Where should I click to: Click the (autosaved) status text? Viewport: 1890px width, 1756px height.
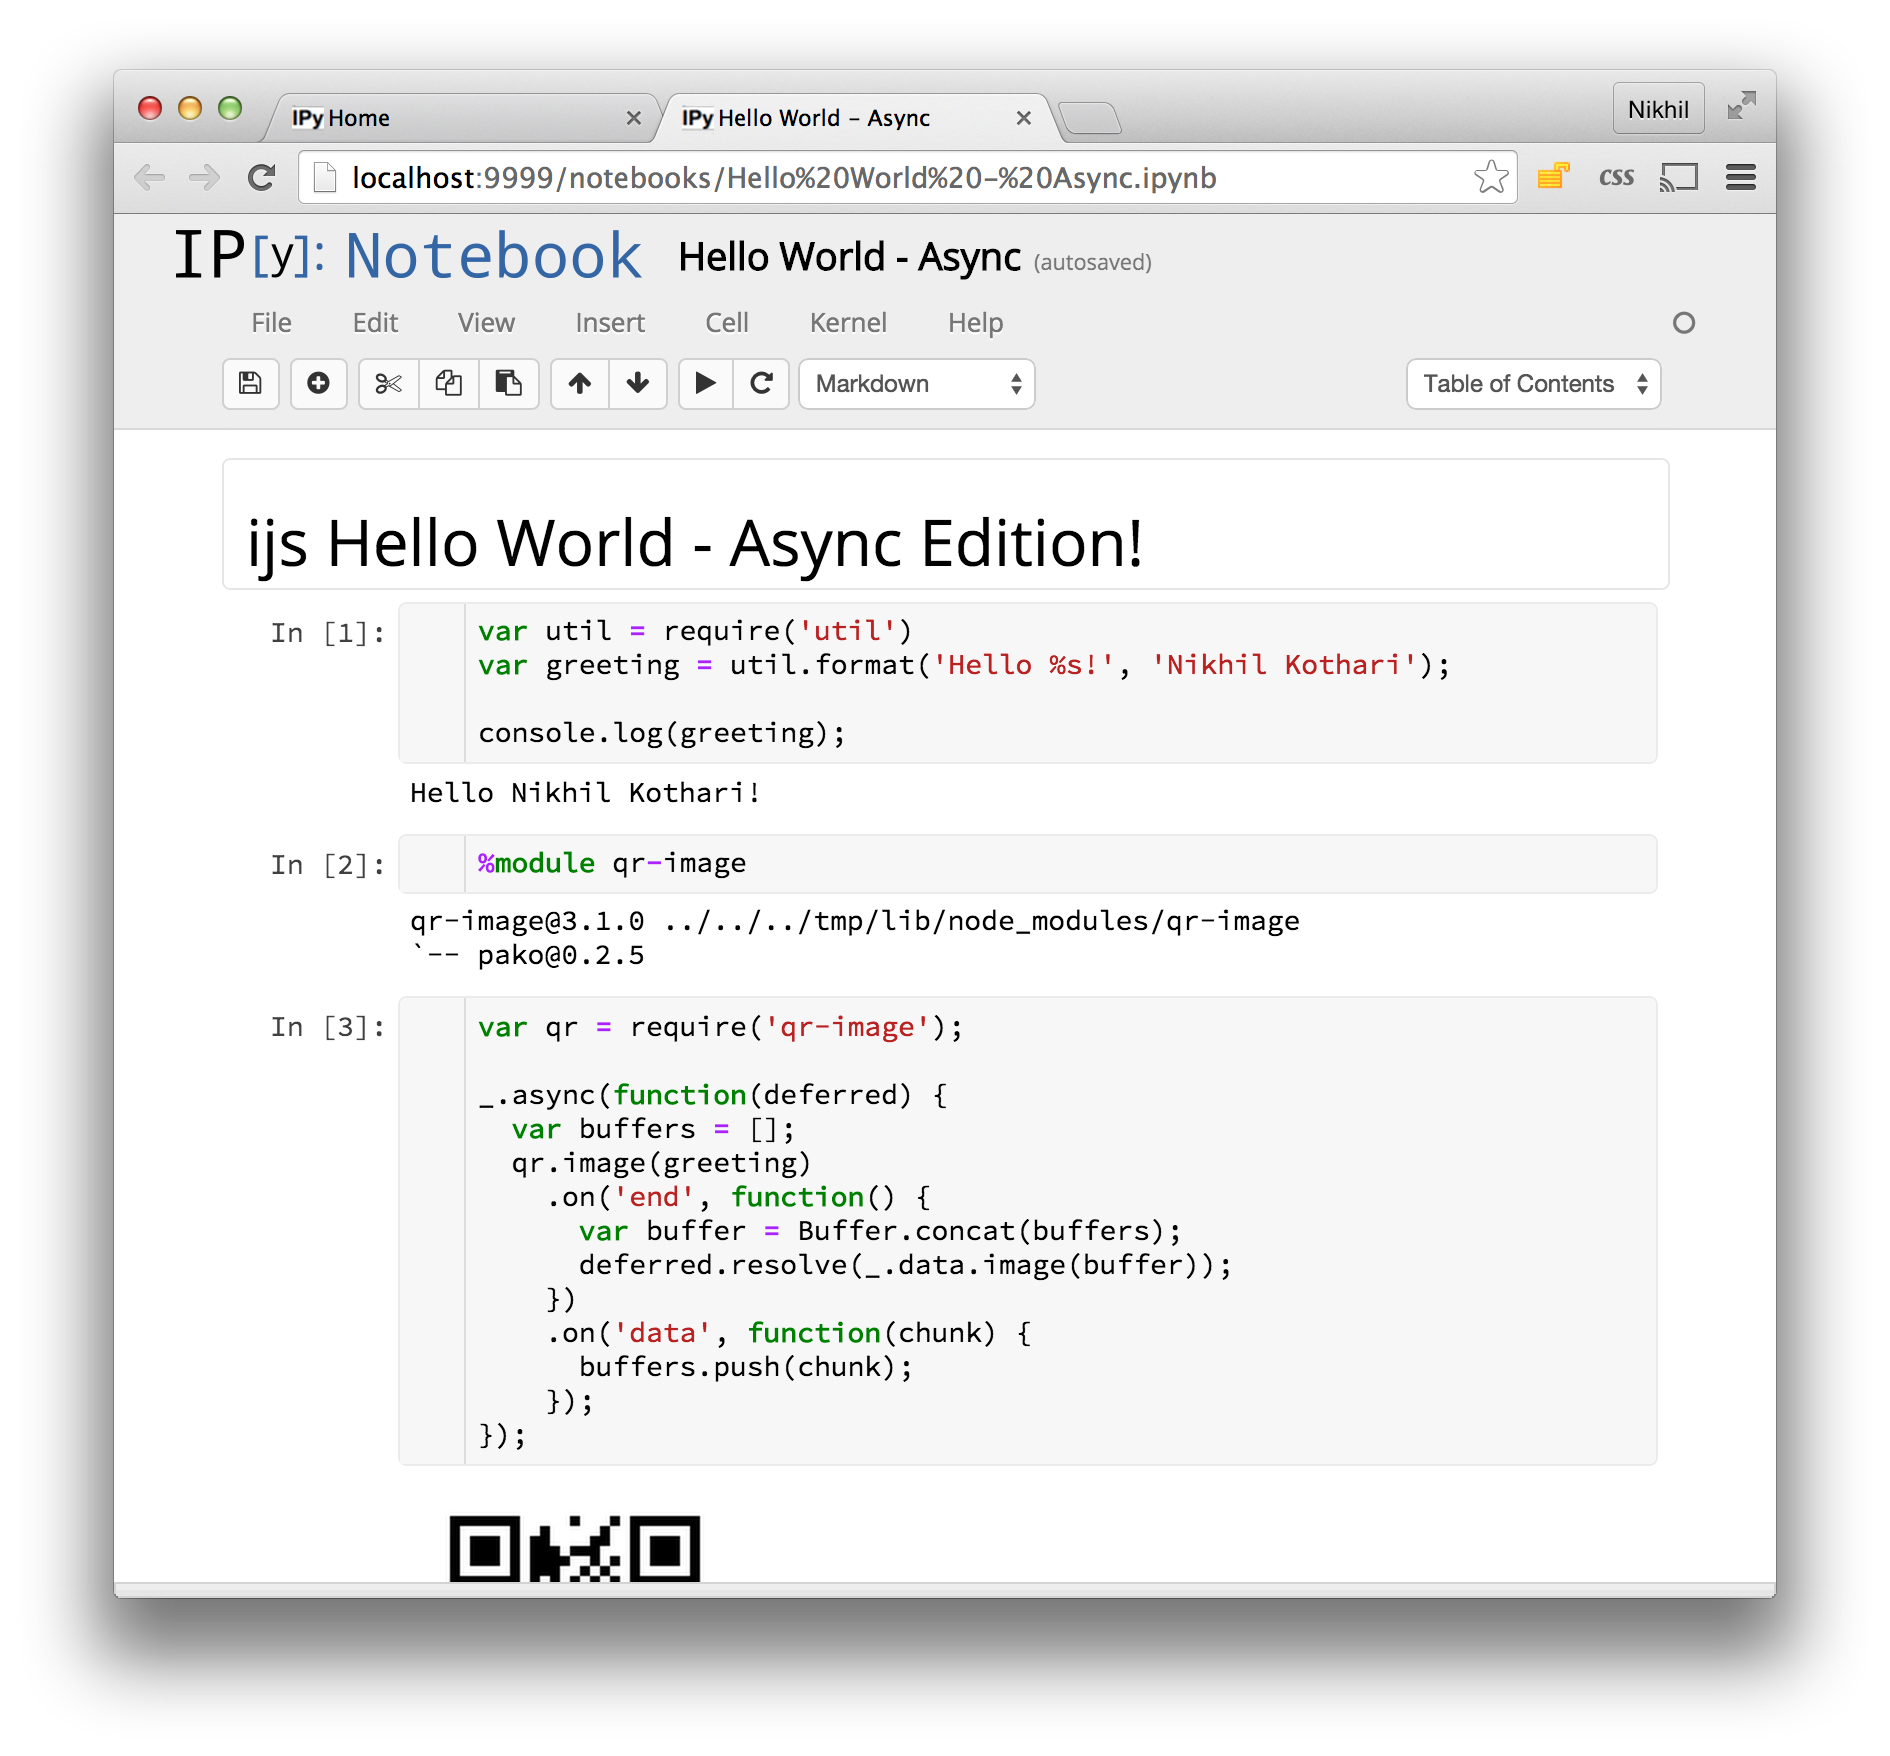coord(1092,262)
